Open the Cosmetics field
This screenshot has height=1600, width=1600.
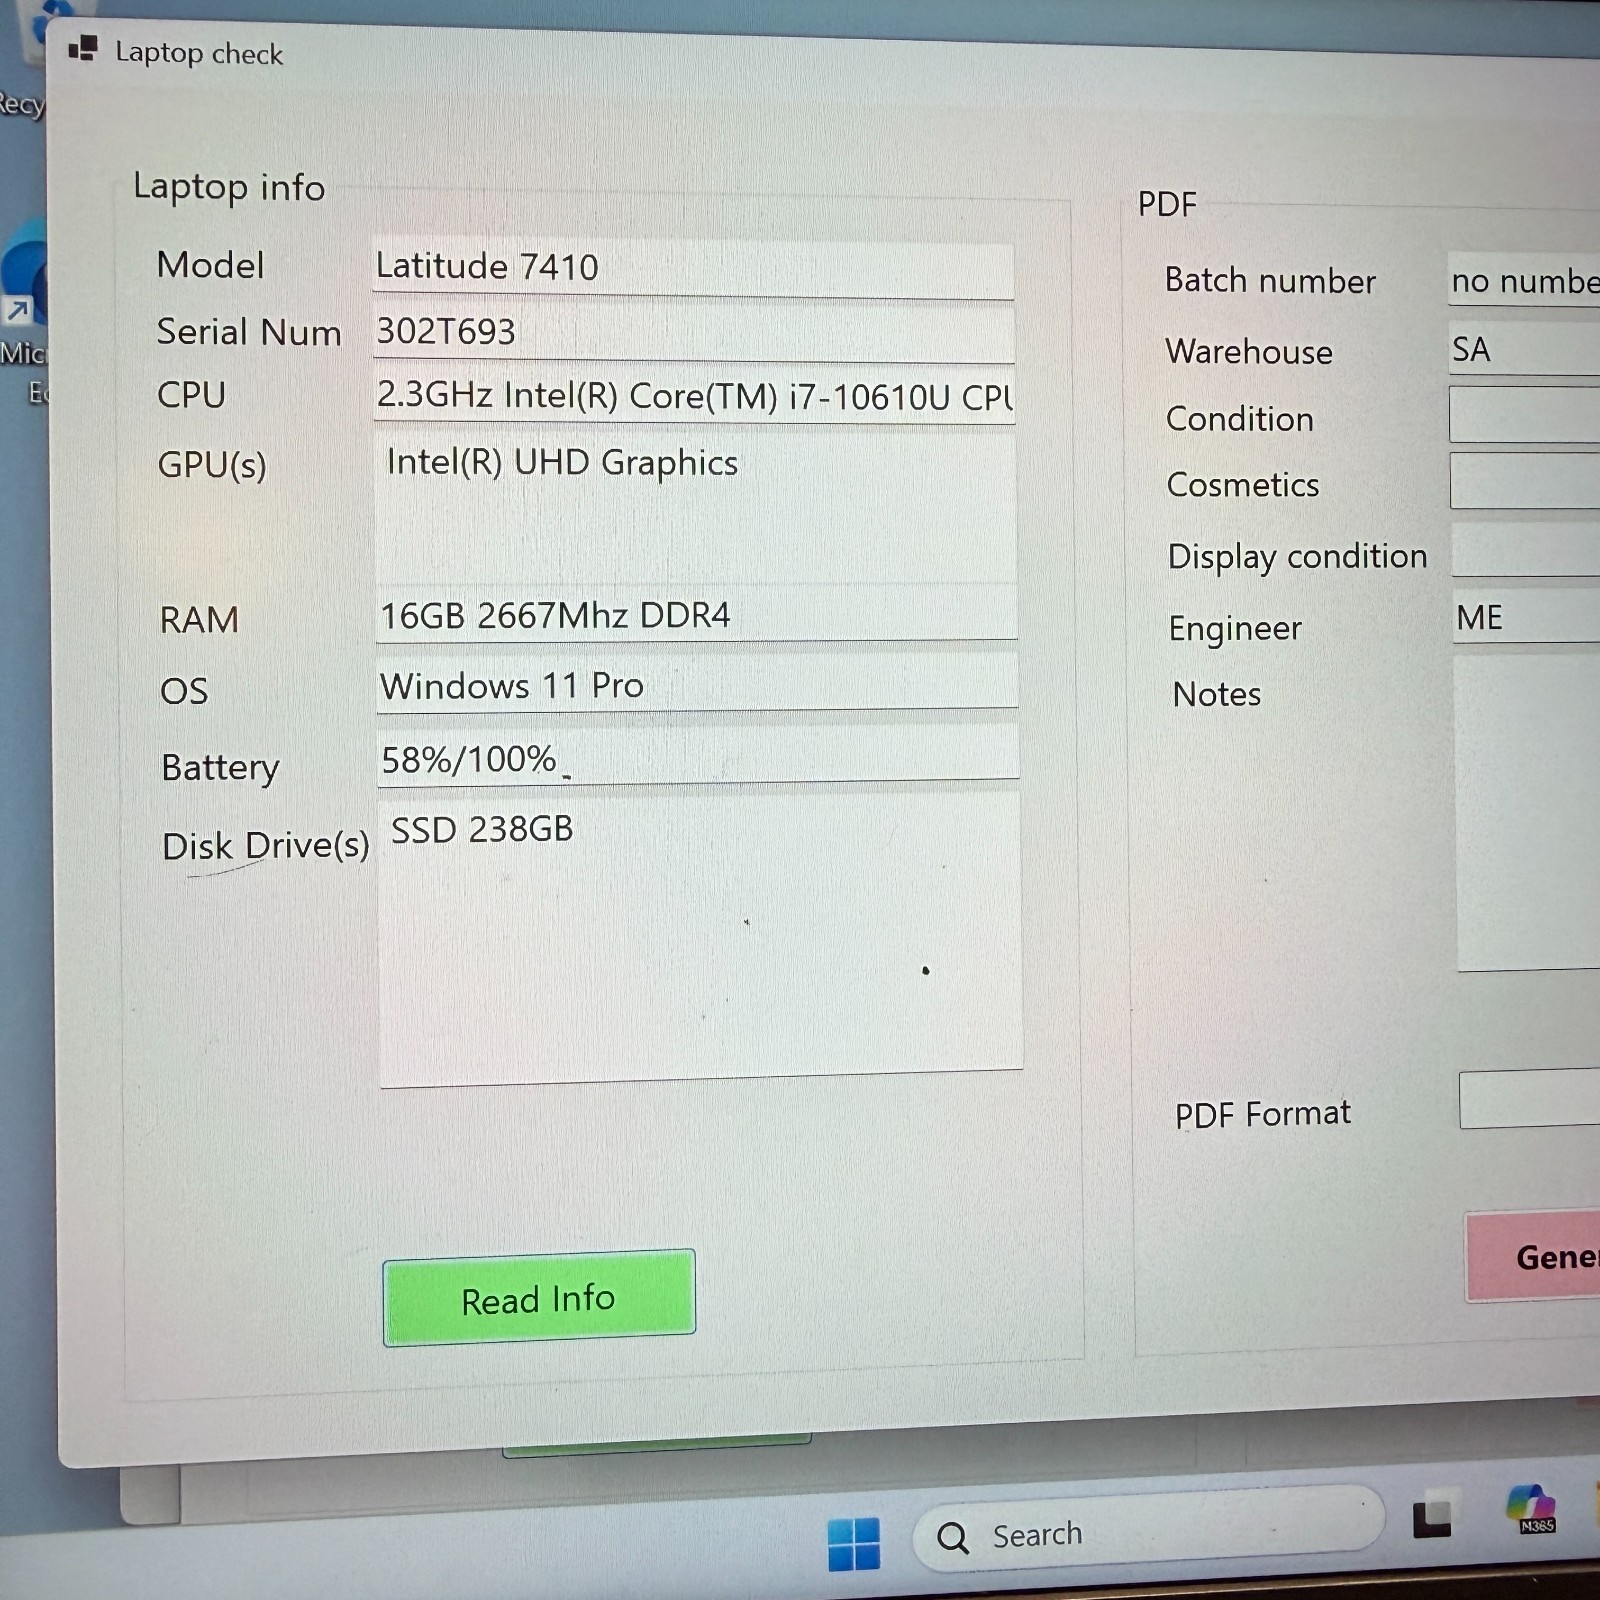pyautogui.click(x=1527, y=481)
